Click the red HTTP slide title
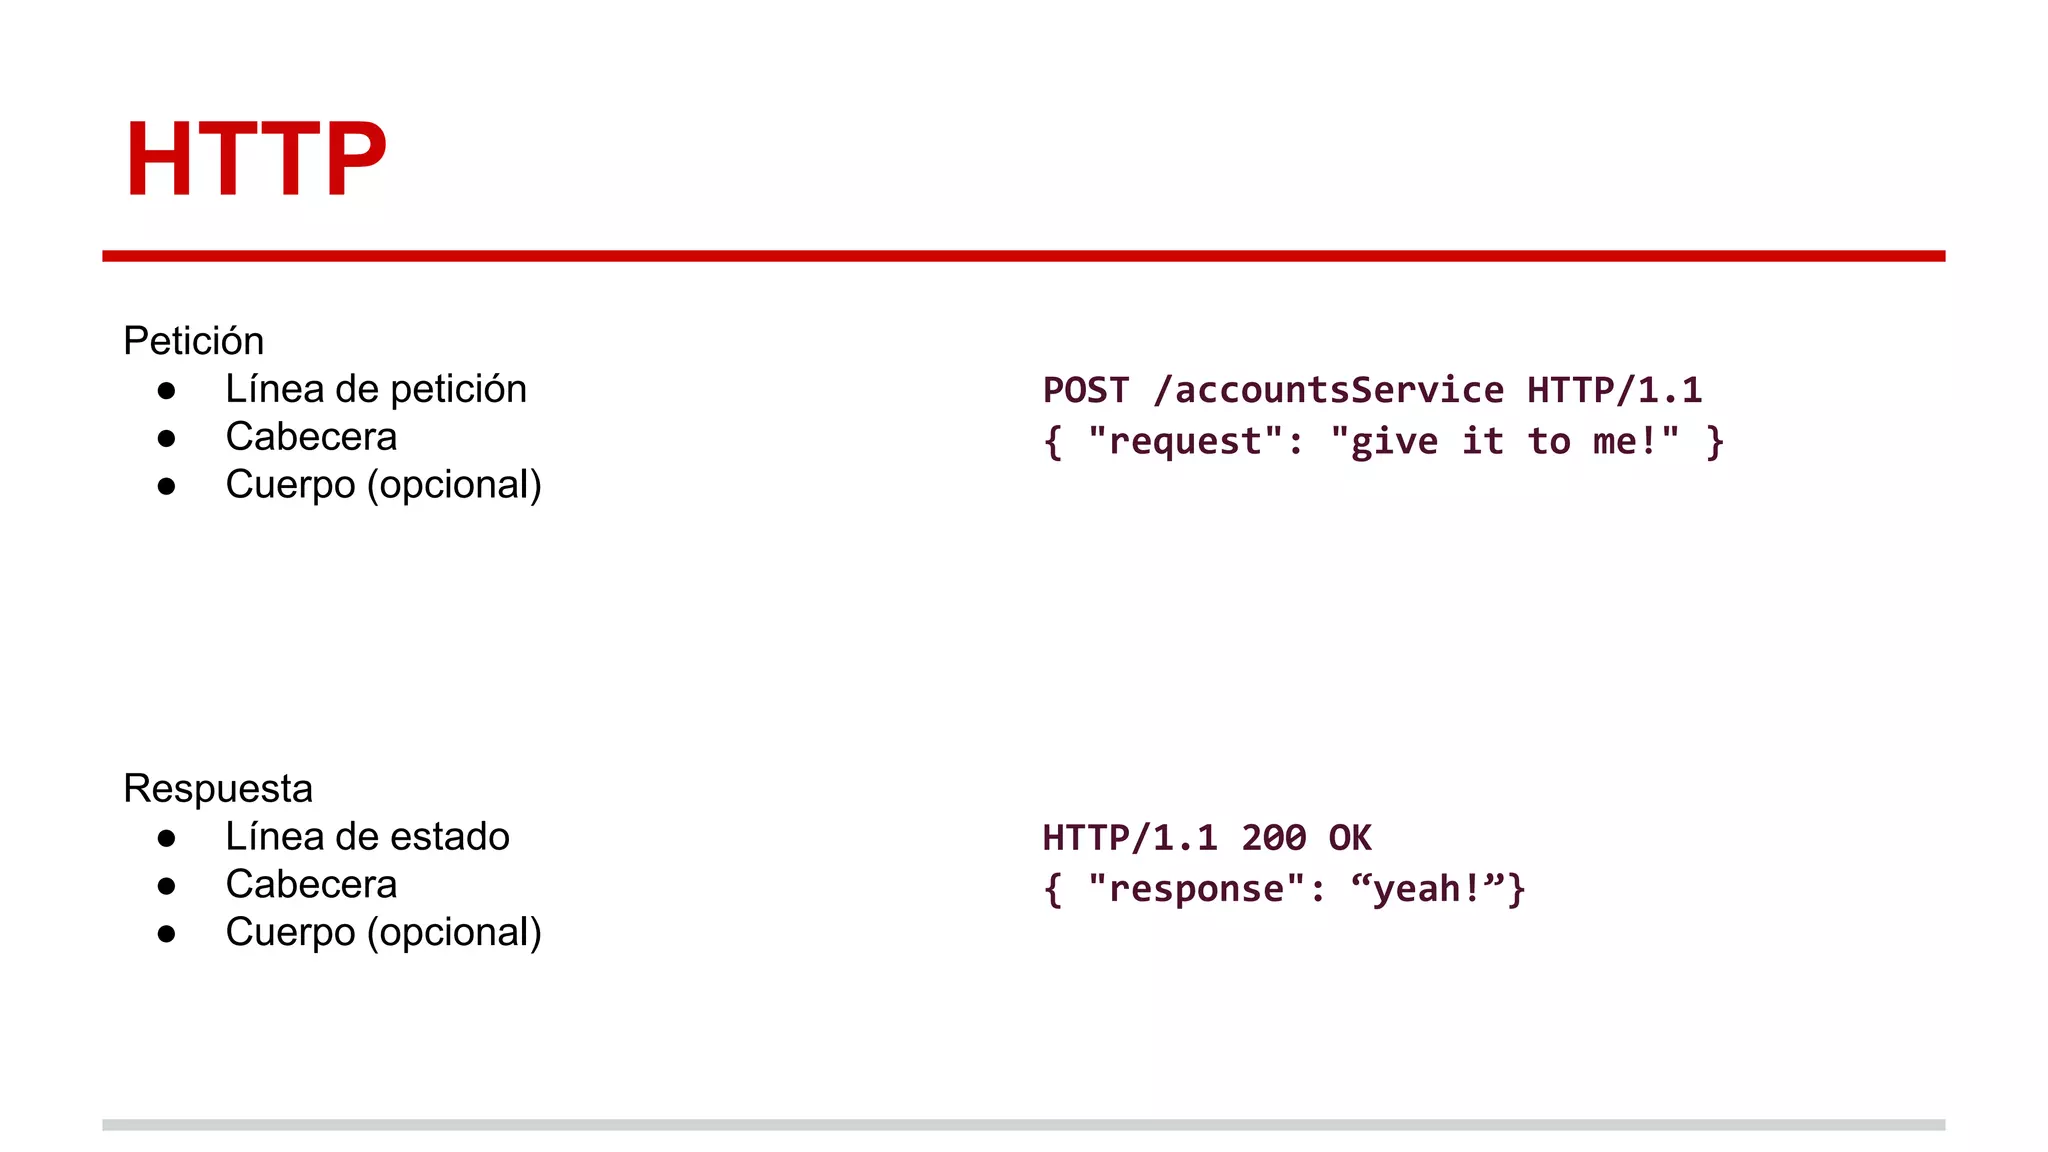2048x1152 pixels. tap(255, 158)
